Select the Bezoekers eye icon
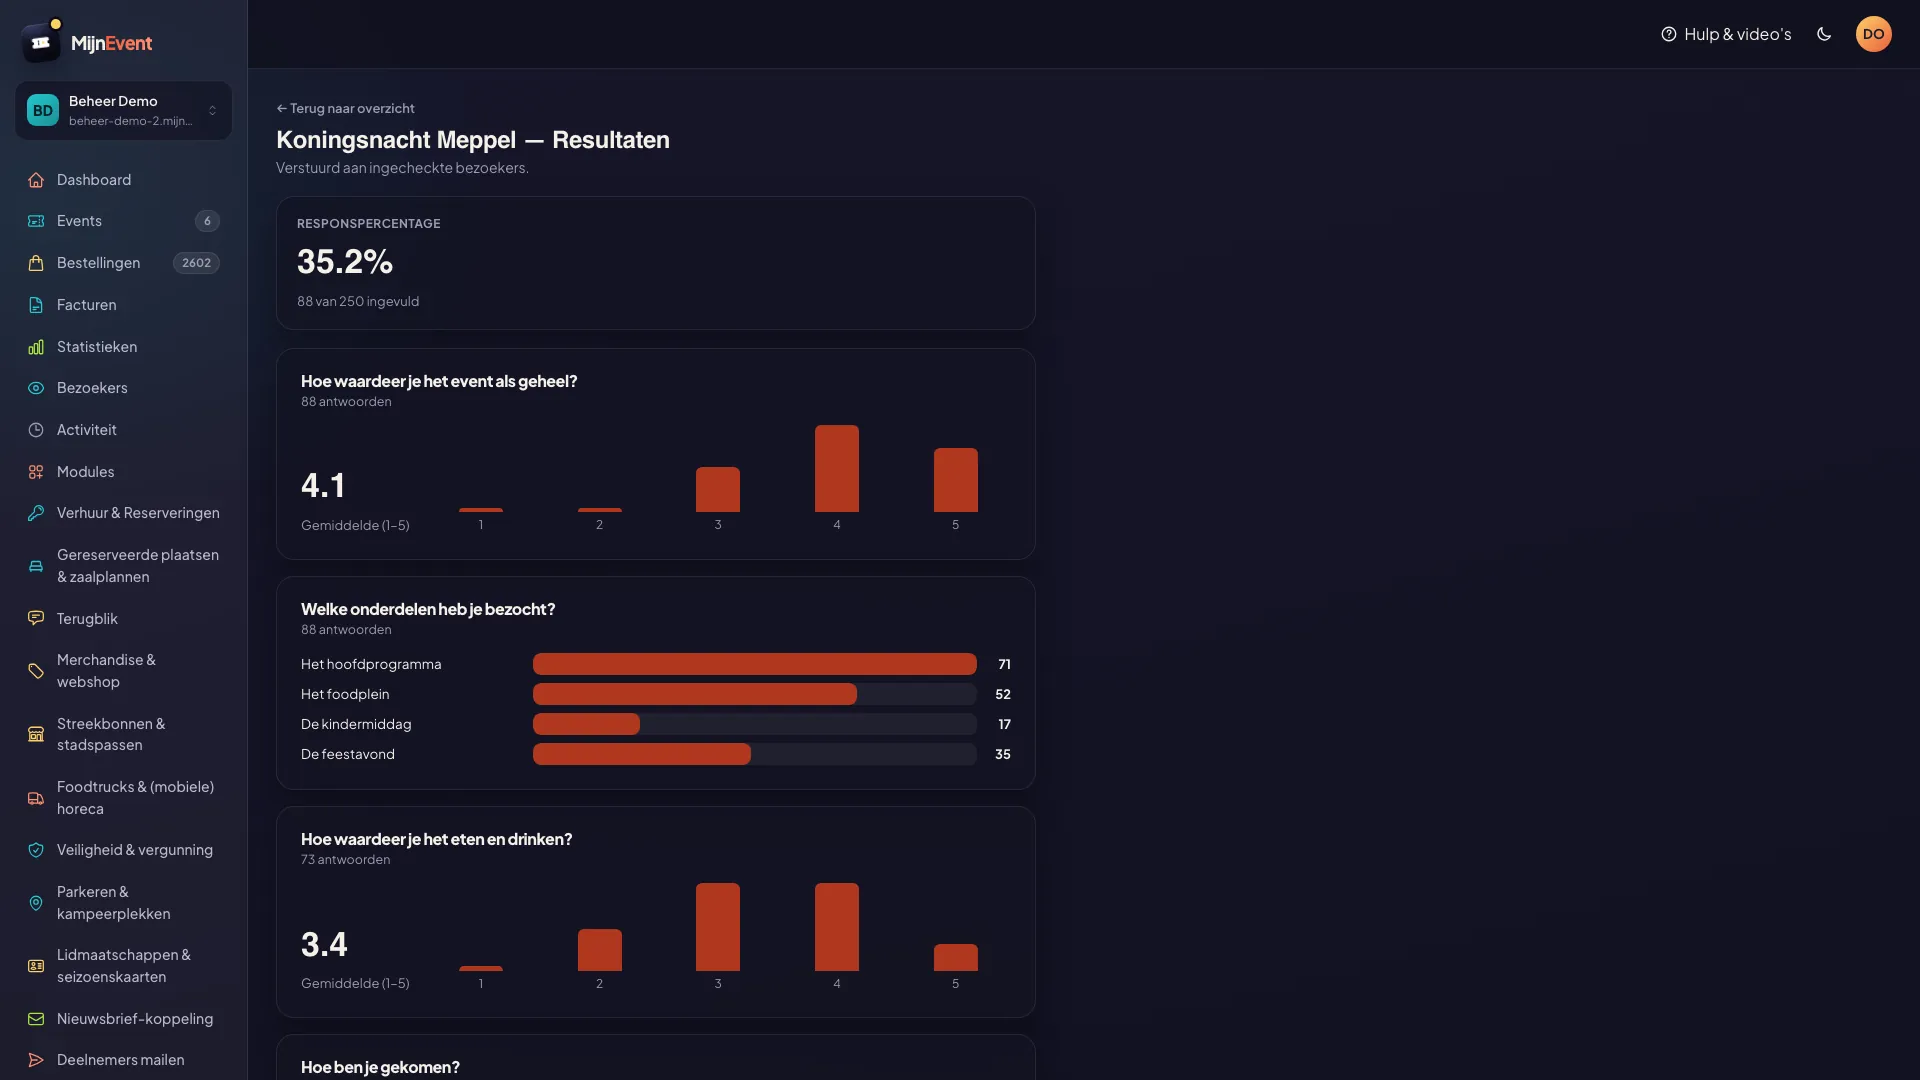1920x1080 pixels. [x=36, y=388]
